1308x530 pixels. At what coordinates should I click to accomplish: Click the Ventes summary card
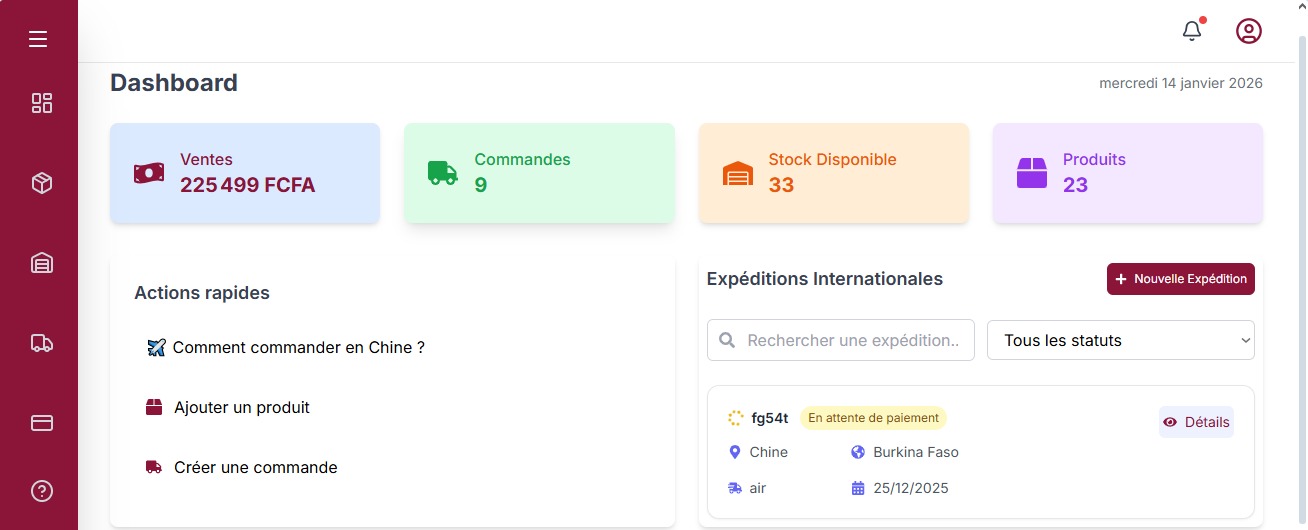(245, 173)
